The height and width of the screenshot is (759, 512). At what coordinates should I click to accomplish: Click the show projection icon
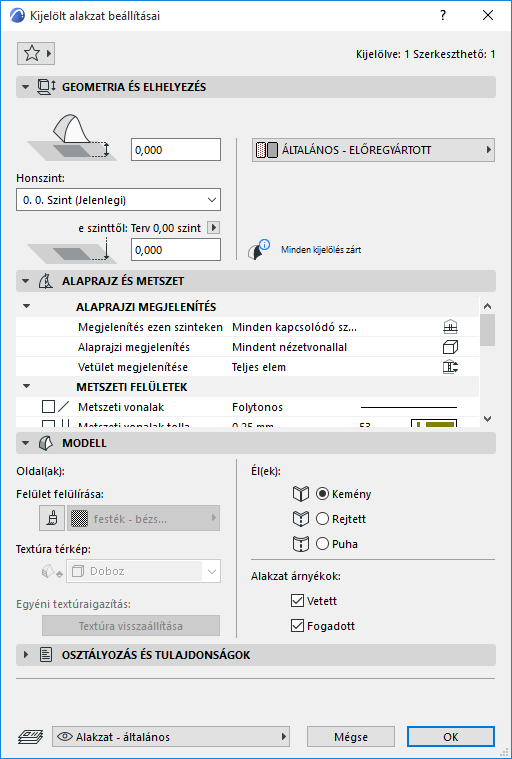(450, 367)
